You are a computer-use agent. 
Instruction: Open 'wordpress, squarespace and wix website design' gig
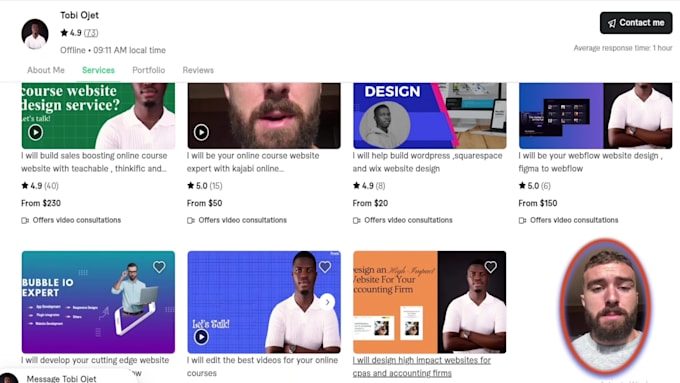click(x=427, y=162)
